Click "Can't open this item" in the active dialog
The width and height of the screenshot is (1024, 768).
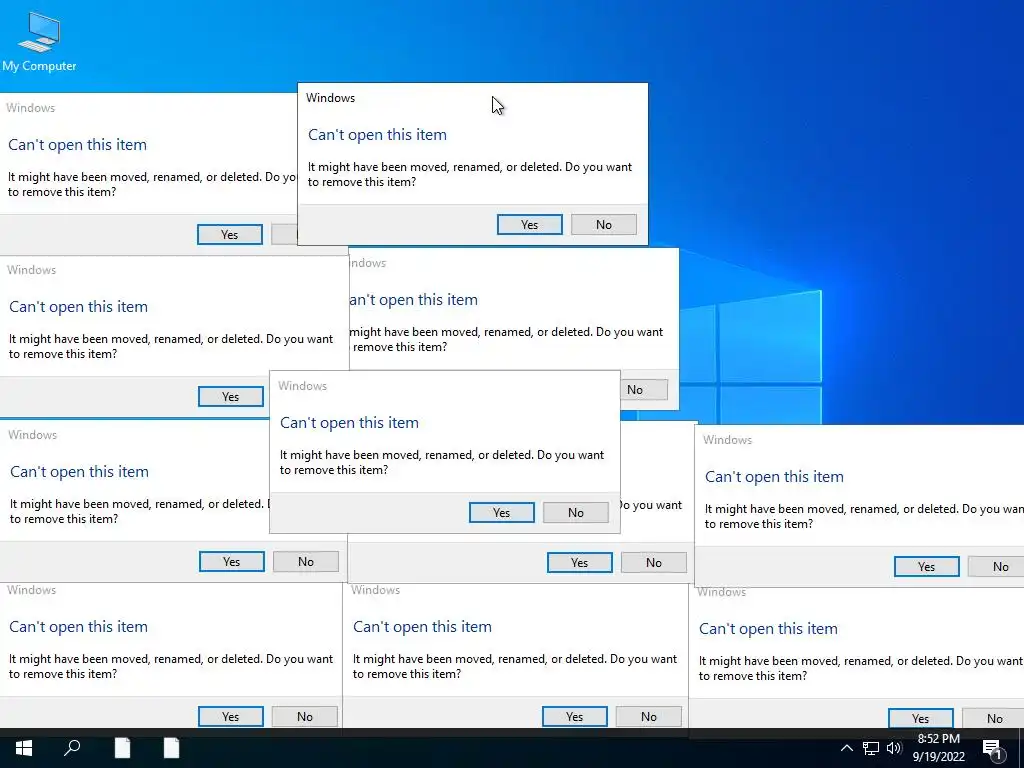point(377,135)
